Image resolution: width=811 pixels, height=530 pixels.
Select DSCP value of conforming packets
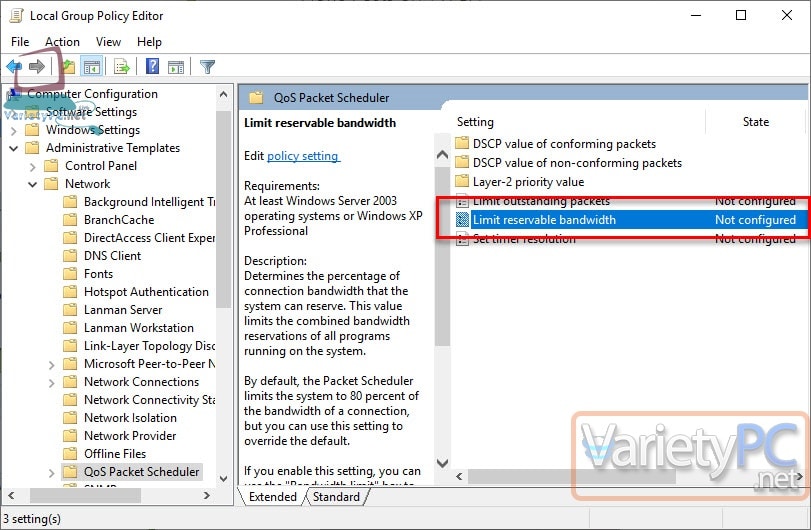point(564,144)
